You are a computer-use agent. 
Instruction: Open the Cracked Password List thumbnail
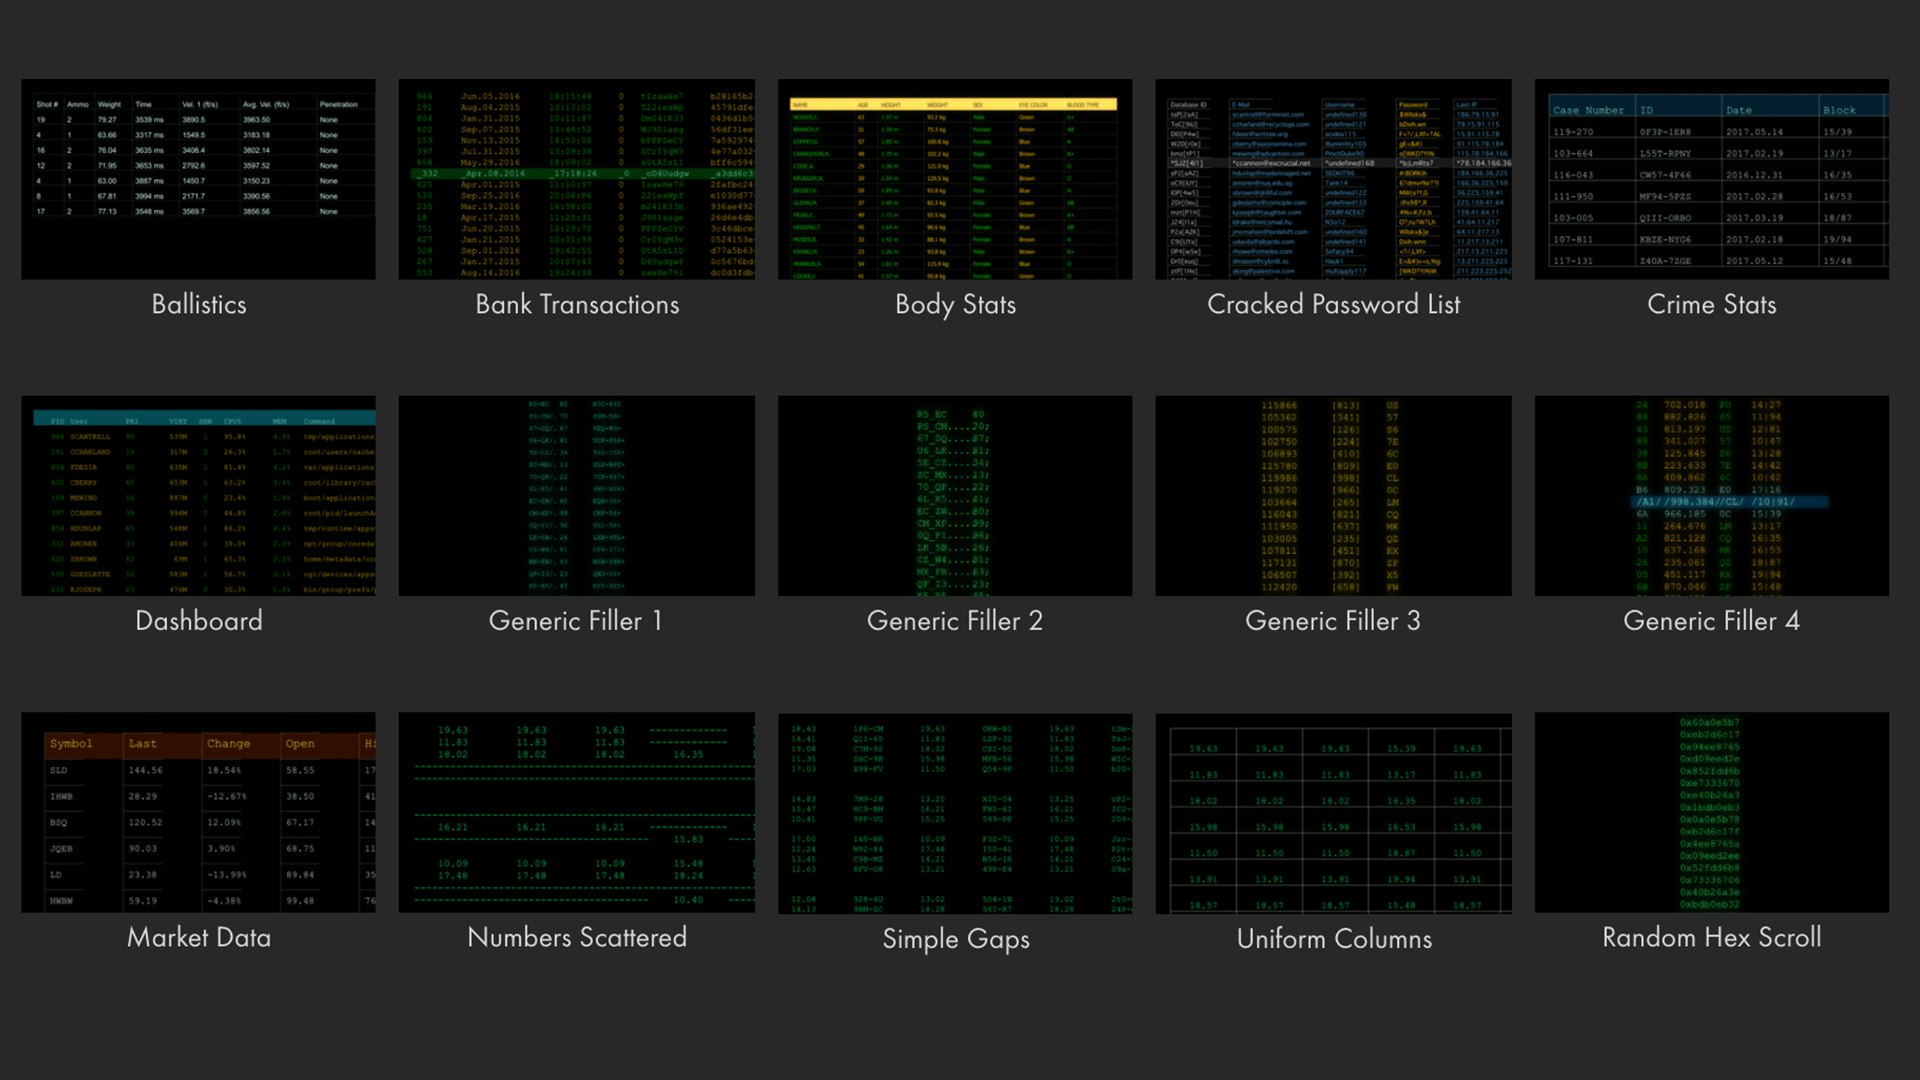1333,179
